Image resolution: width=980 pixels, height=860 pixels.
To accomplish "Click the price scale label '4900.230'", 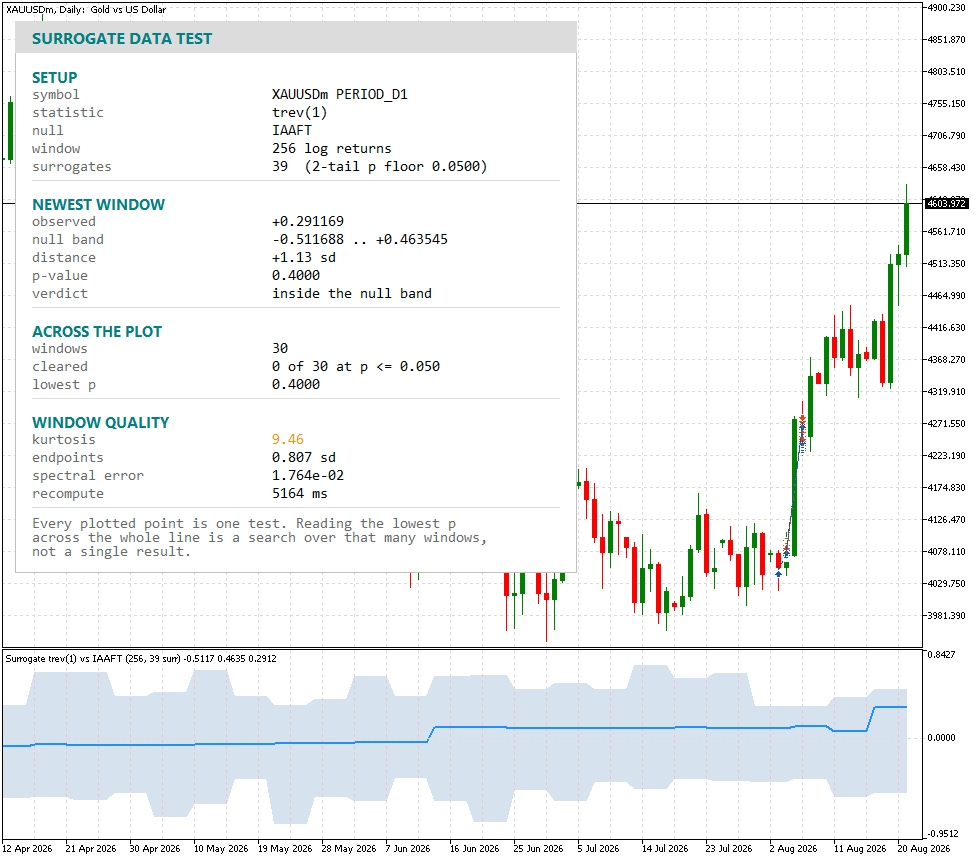I will [x=946, y=8].
